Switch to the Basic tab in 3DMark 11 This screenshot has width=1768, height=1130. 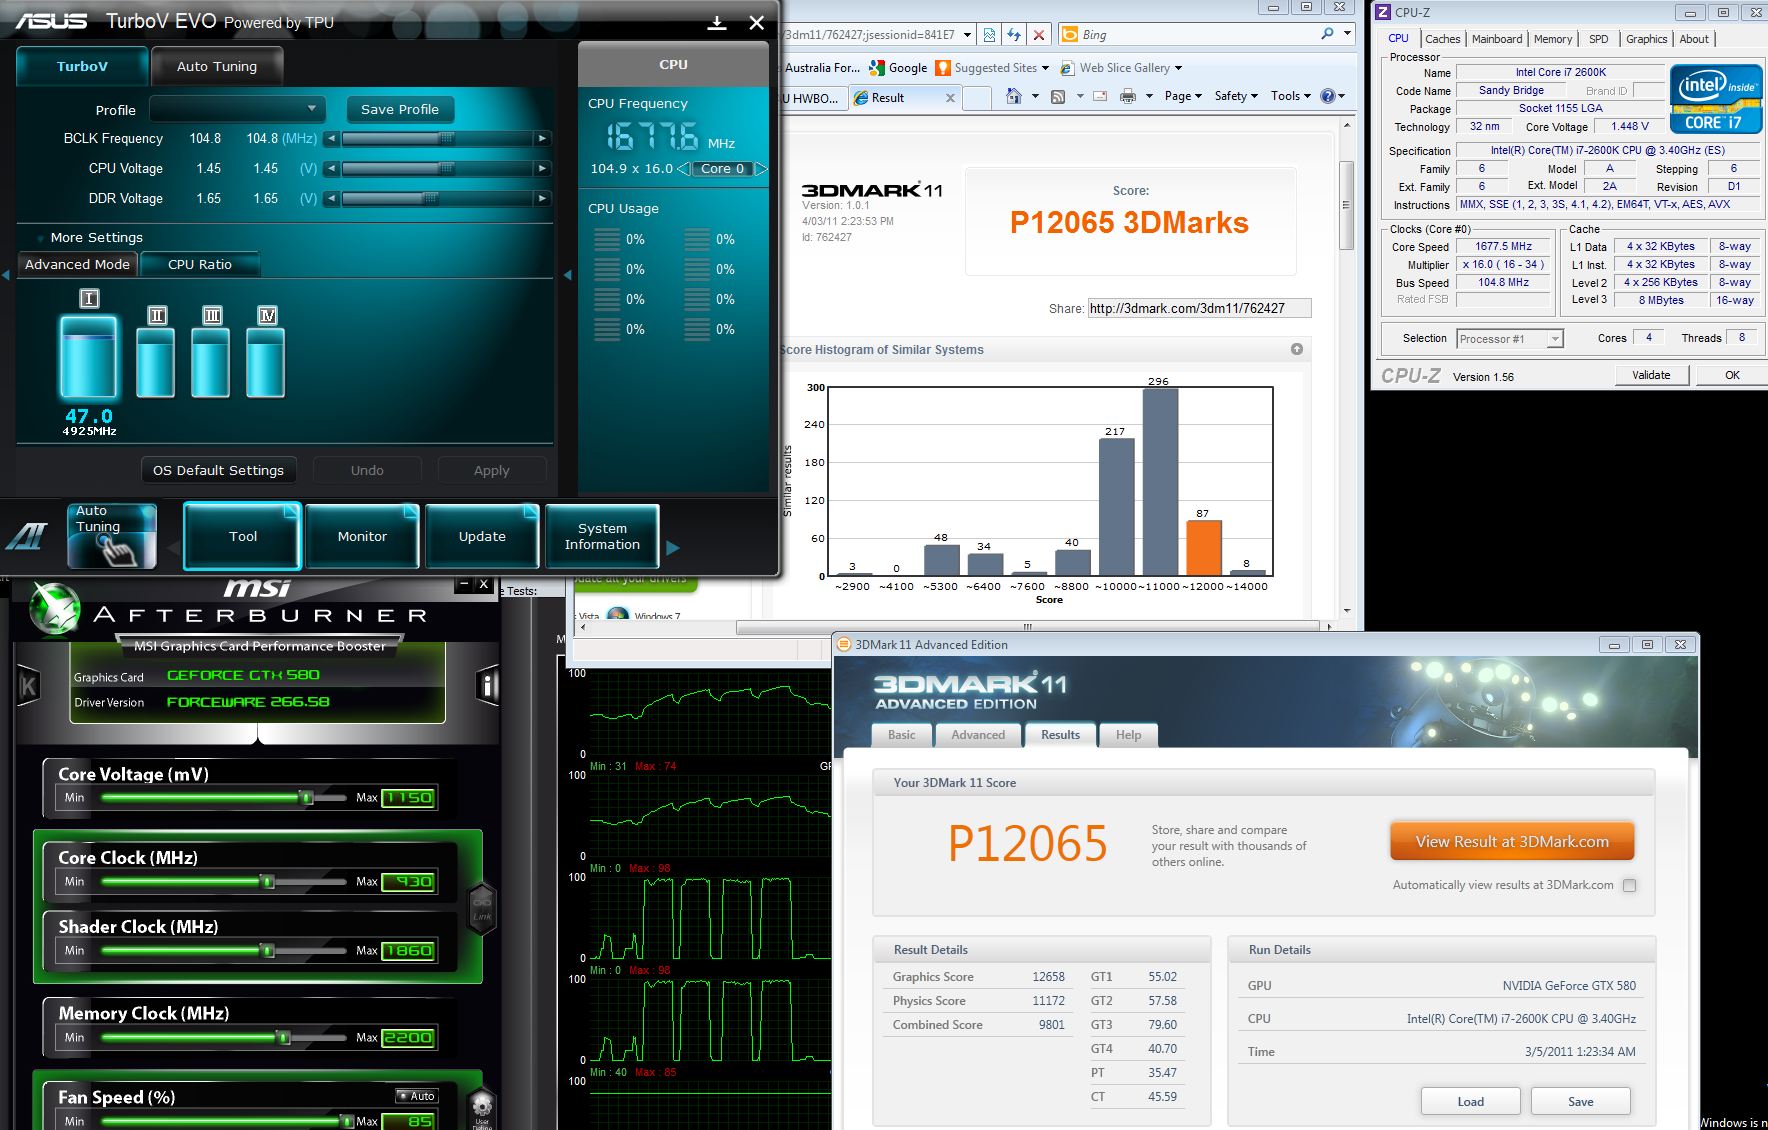click(x=902, y=735)
